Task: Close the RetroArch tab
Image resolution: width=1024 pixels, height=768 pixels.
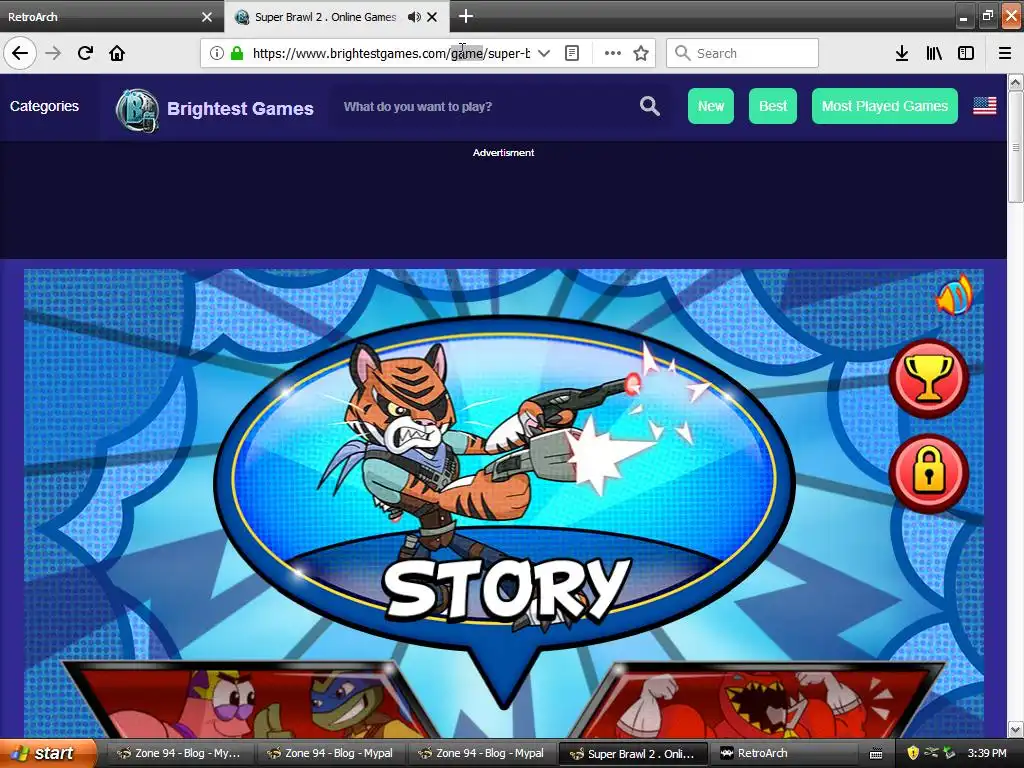Action: pos(207,17)
